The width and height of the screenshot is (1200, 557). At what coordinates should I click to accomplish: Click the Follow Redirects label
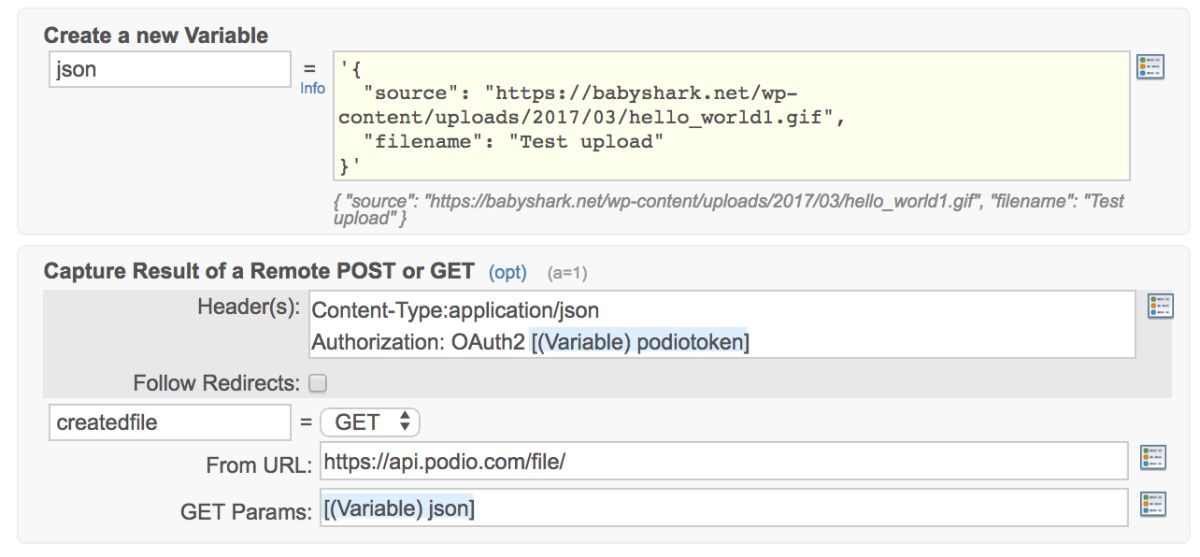point(216,383)
